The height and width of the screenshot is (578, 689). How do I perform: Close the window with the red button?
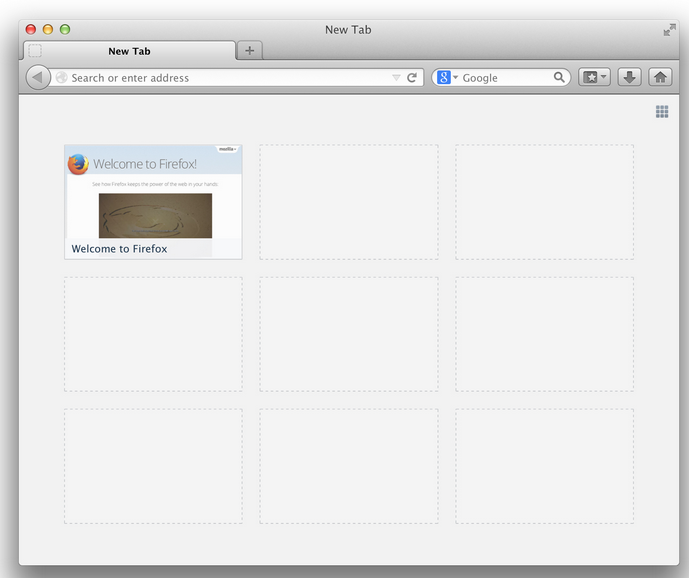click(31, 29)
